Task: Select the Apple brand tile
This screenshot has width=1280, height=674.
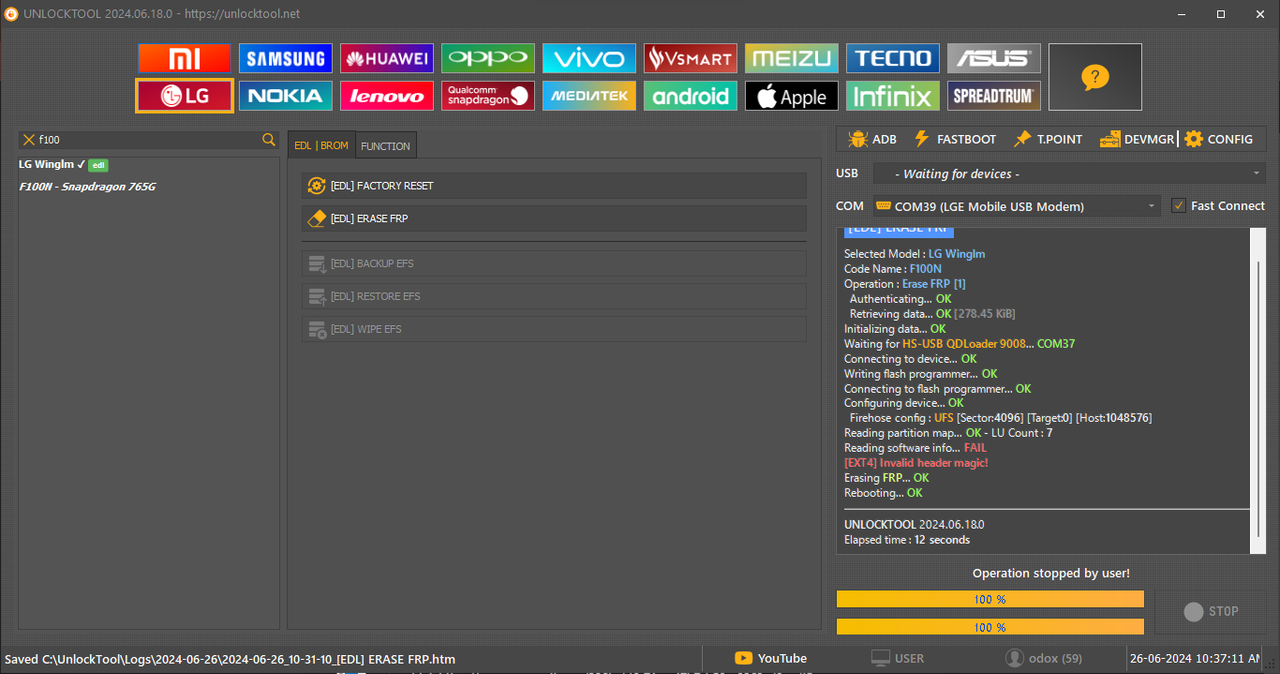Action: [x=791, y=96]
